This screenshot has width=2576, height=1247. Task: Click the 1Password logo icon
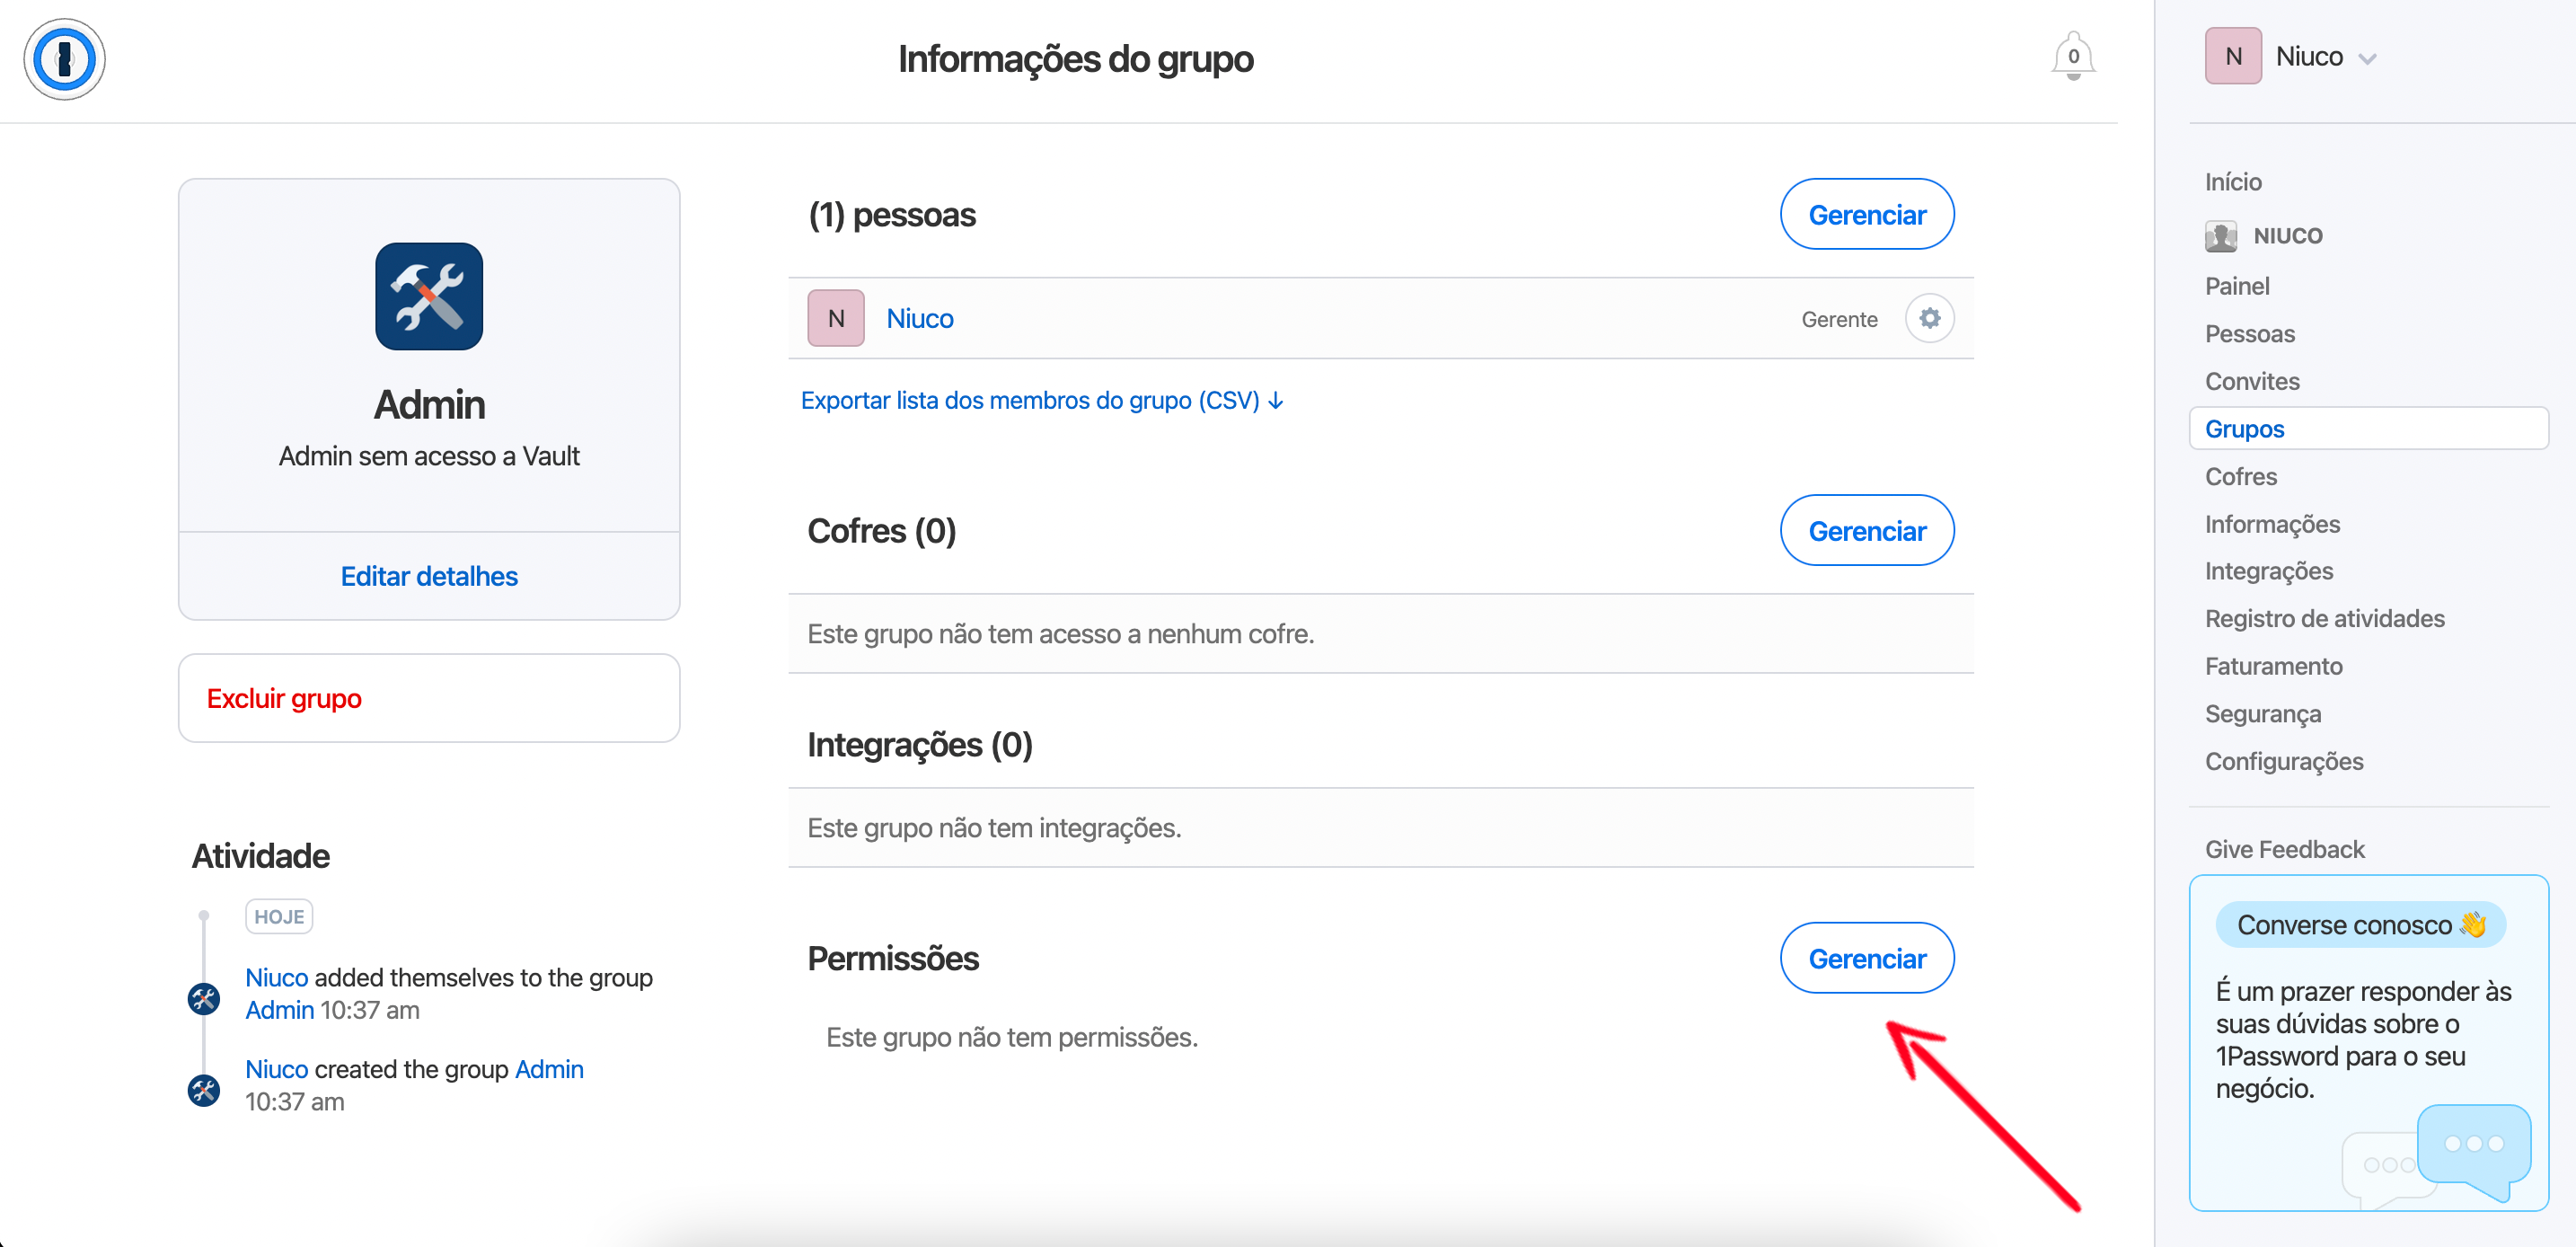[64, 59]
